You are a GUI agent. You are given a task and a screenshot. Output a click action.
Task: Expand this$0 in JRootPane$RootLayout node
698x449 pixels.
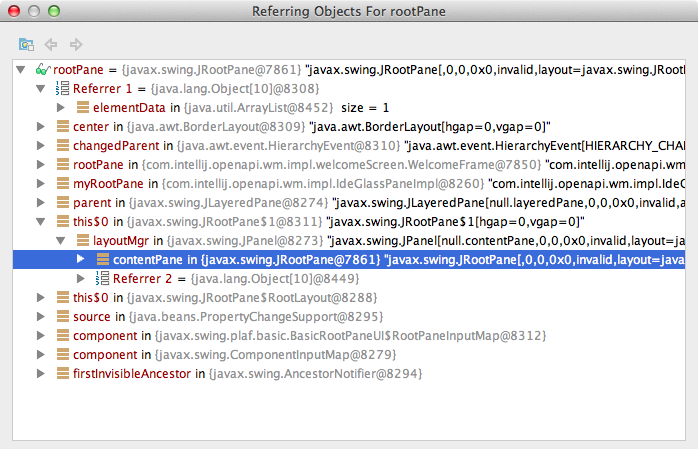[x=41, y=297]
